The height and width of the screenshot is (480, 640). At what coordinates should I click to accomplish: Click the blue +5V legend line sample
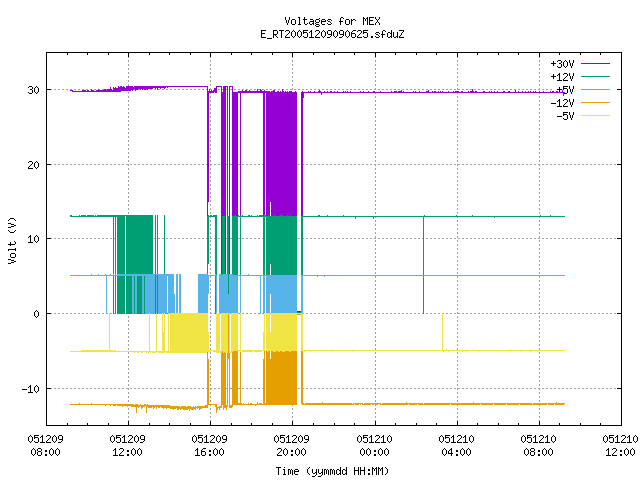point(595,89)
